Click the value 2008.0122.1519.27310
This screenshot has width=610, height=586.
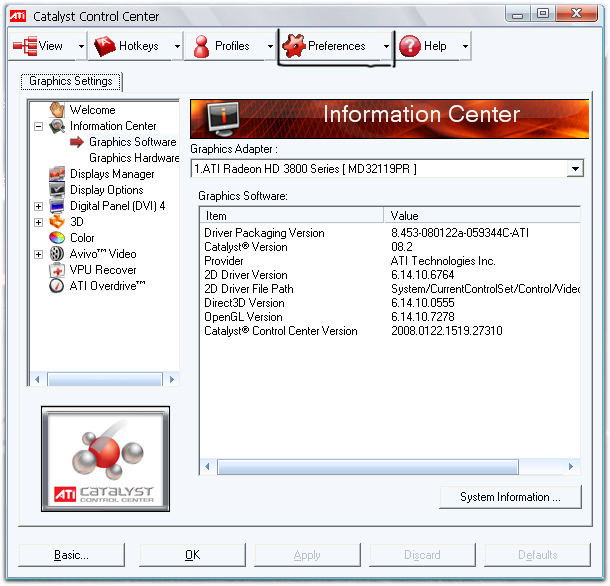447,331
